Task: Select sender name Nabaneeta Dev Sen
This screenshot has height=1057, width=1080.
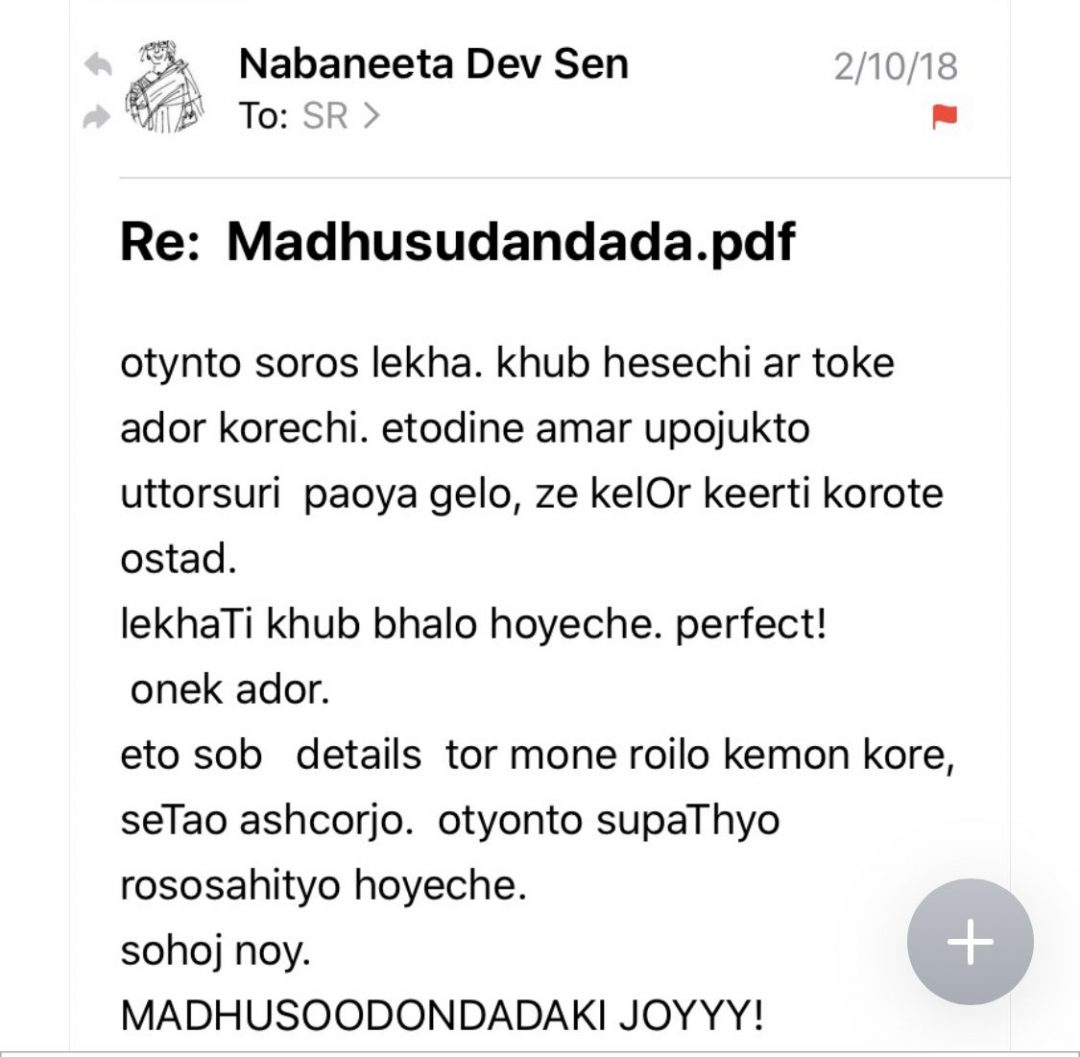Action: 434,65
